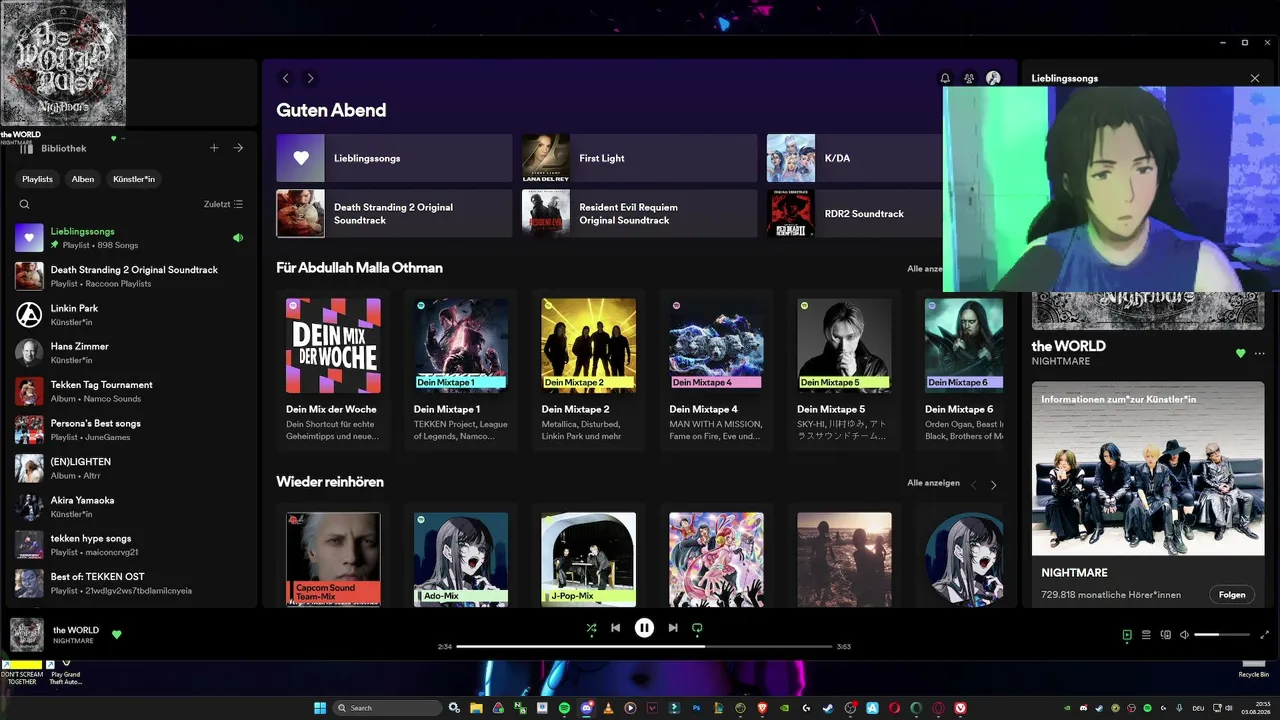Open the Für Abdullah Malla Othman section
This screenshot has width=1280, height=720.
(x=359, y=268)
